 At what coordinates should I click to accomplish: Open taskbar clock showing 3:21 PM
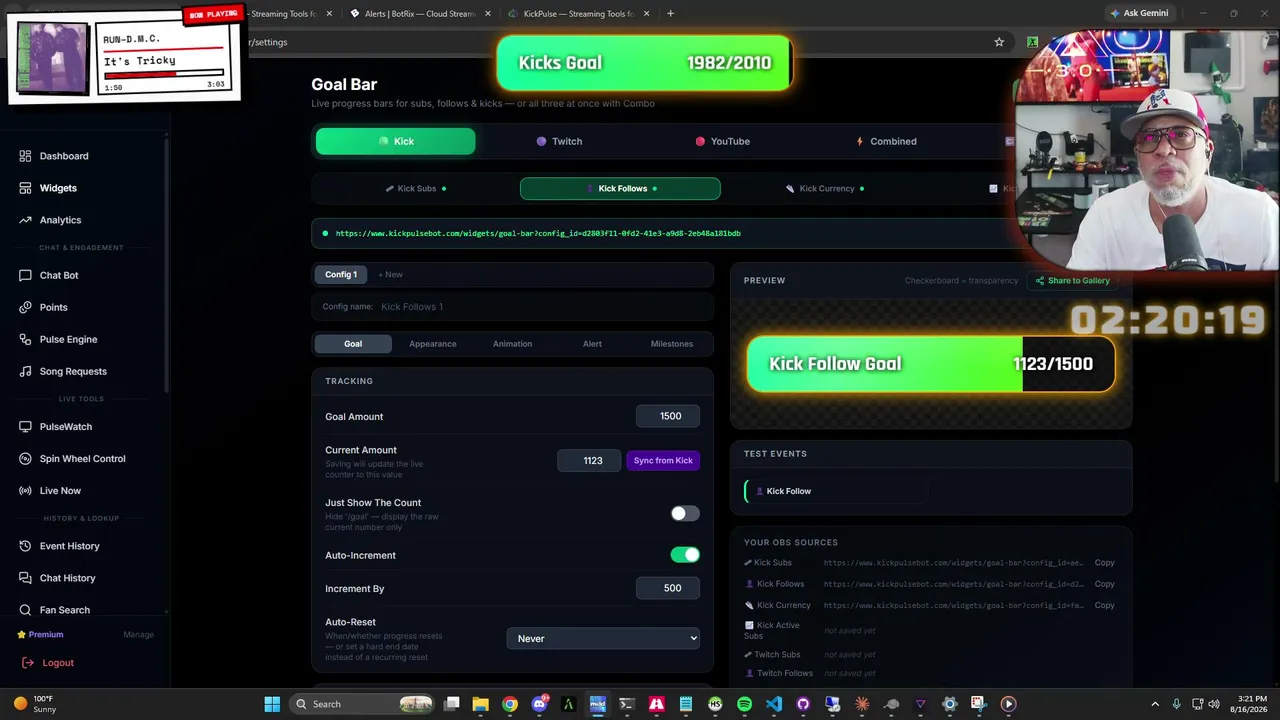point(1251,704)
